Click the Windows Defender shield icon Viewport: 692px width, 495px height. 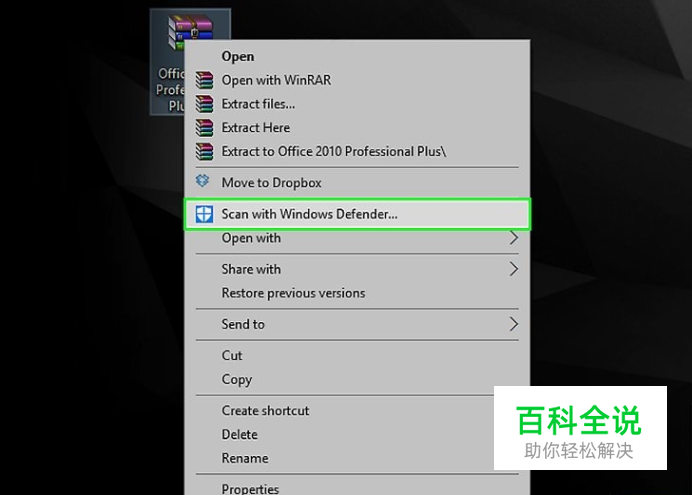coord(204,214)
